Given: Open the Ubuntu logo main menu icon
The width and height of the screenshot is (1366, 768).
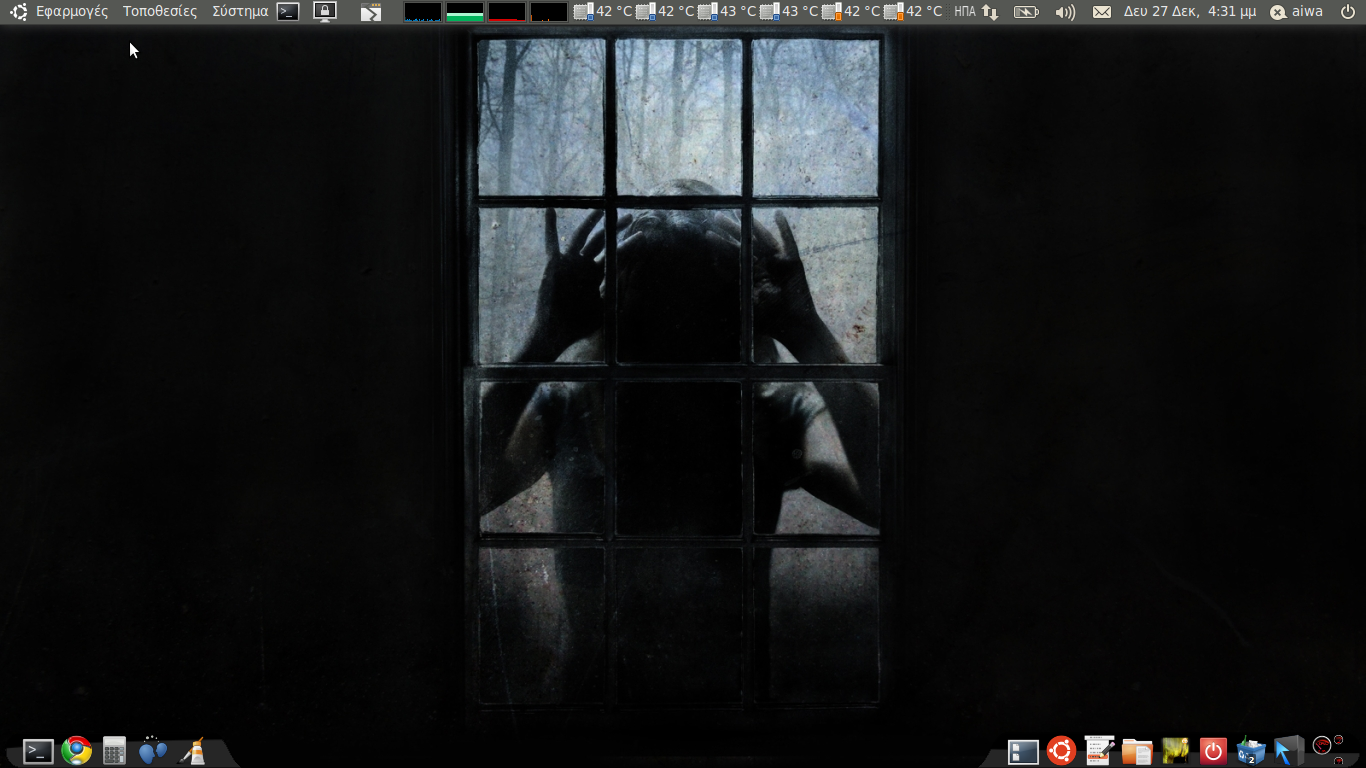Looking at the screenshot, I should (18, 12).
